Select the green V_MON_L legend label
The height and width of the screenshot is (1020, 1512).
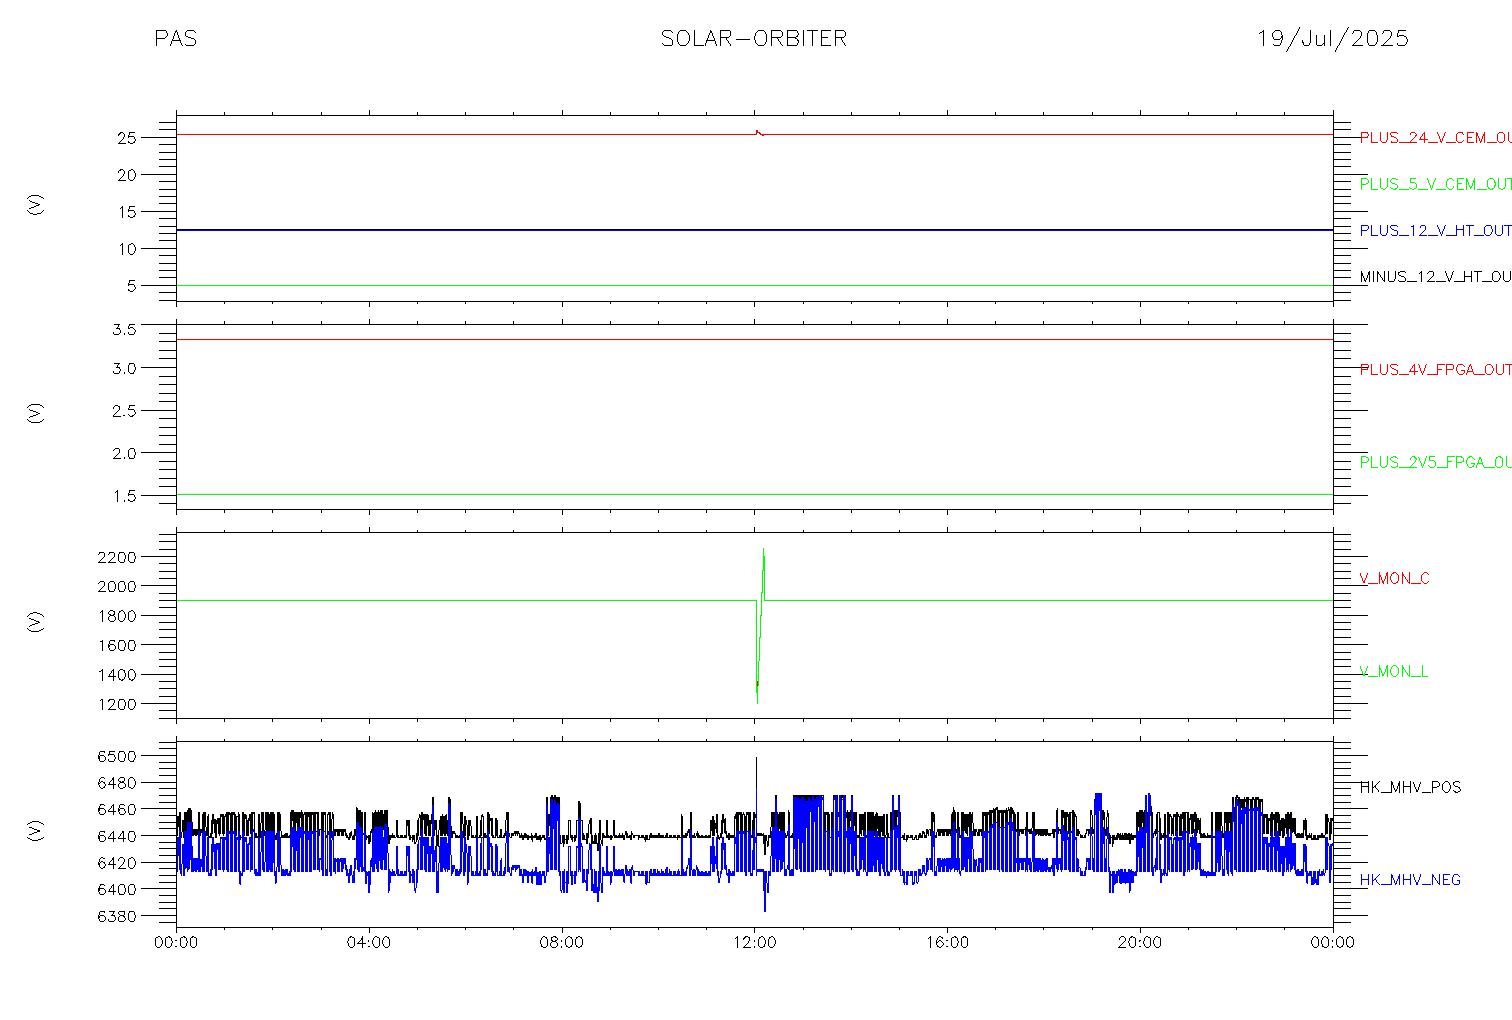(x=1393, y=672)
